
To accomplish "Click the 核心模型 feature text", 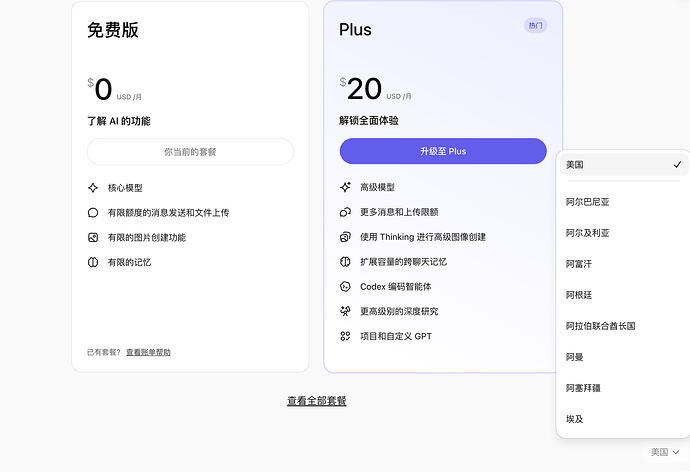I will 125,188.
